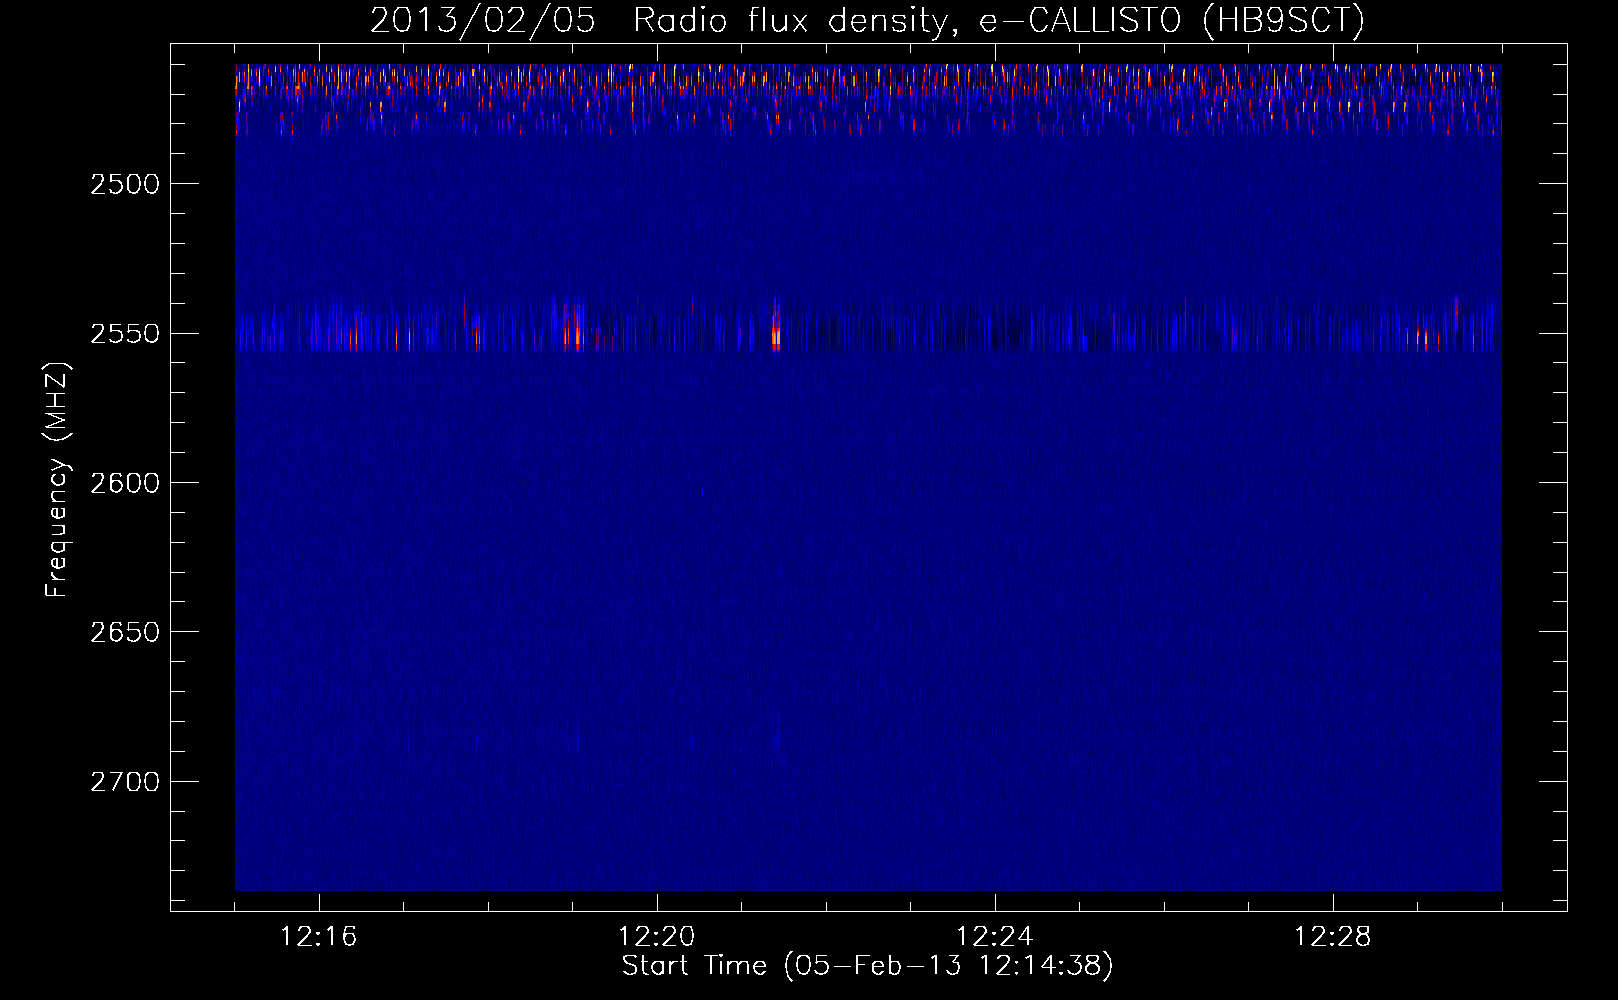Click the 2550 frequency tick label
1618x1000 pixels.
coord(126,333)
